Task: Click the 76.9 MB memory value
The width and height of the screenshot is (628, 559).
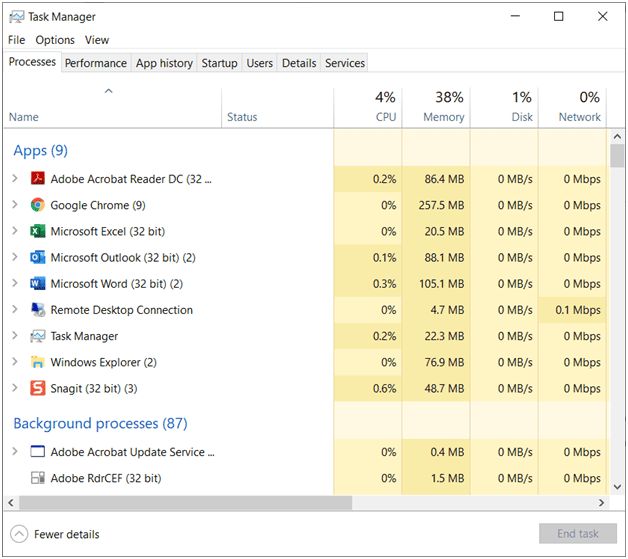Action: (x=445, y=362)
